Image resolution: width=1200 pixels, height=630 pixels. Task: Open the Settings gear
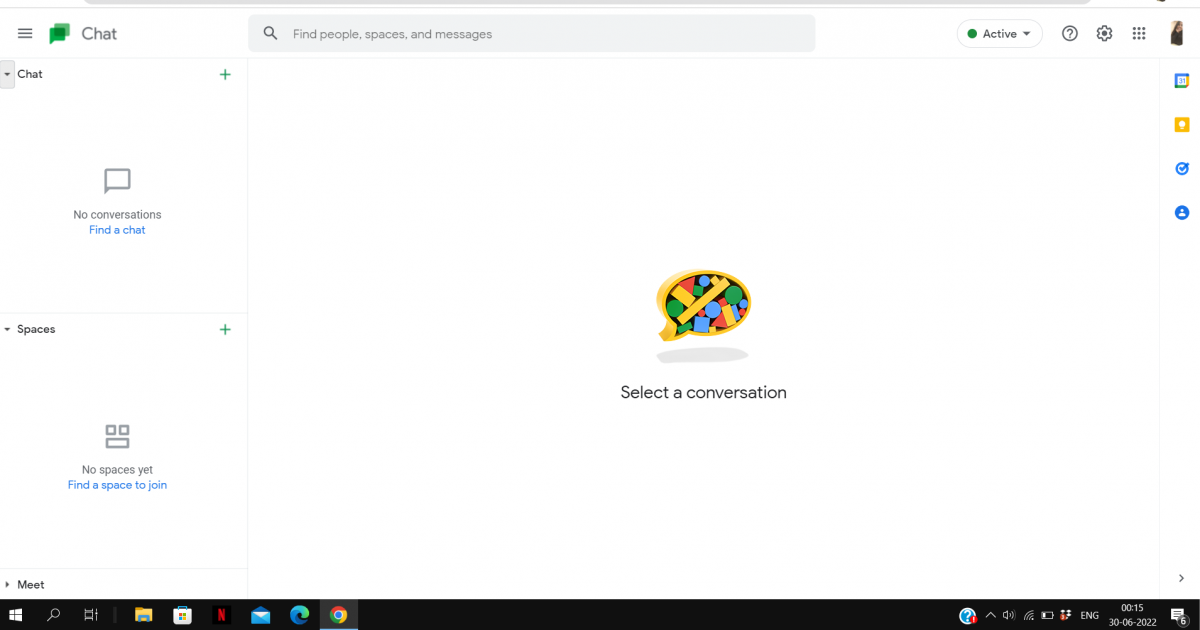click(1104, 33)
